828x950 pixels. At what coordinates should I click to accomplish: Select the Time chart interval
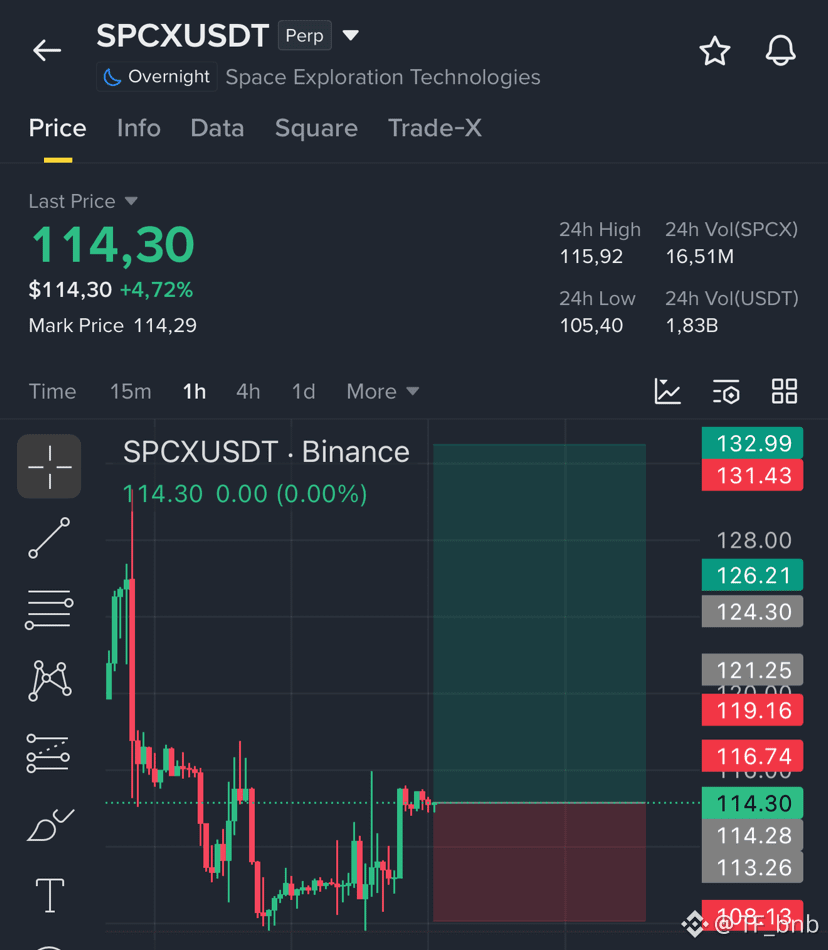(x=53, y=391)
